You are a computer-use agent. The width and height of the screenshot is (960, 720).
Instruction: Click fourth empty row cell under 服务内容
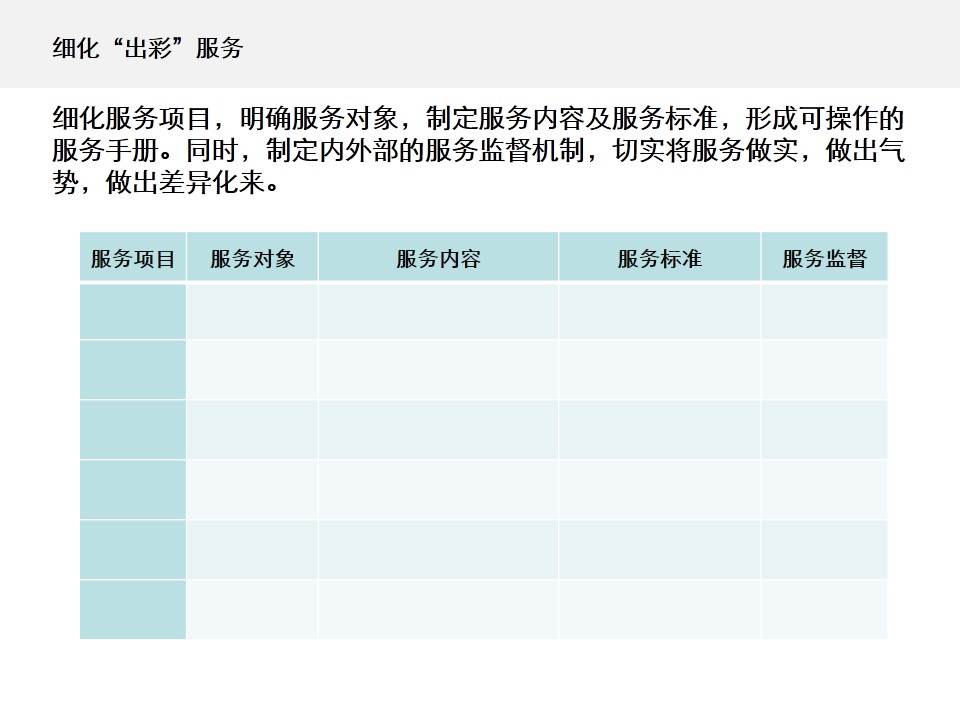[438, 490]
